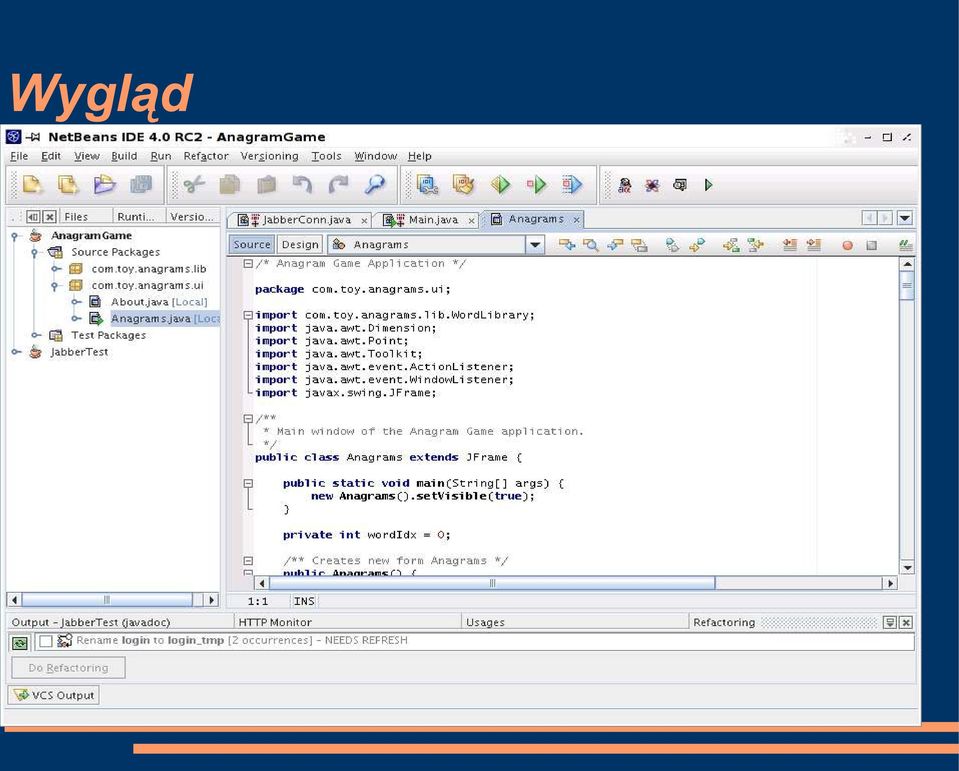This screenshot has height=771, width=959.
Task: Select Anagrams.java in the project tree
Action: click(164, 319)
